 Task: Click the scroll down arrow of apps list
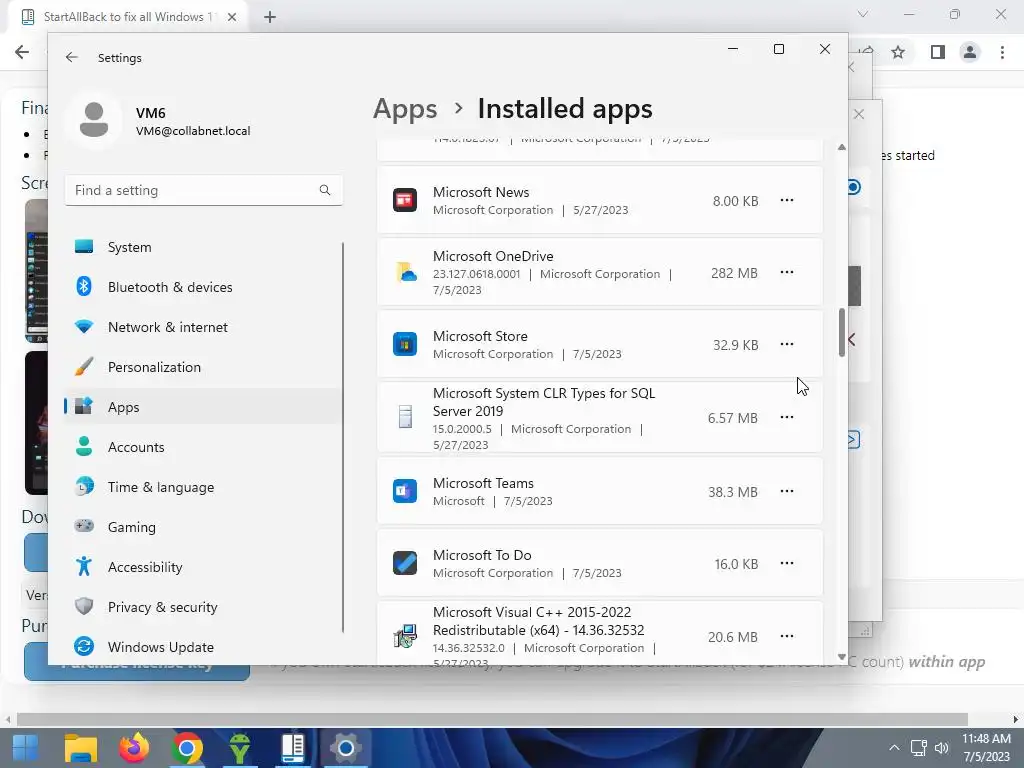tap(842, 657)
